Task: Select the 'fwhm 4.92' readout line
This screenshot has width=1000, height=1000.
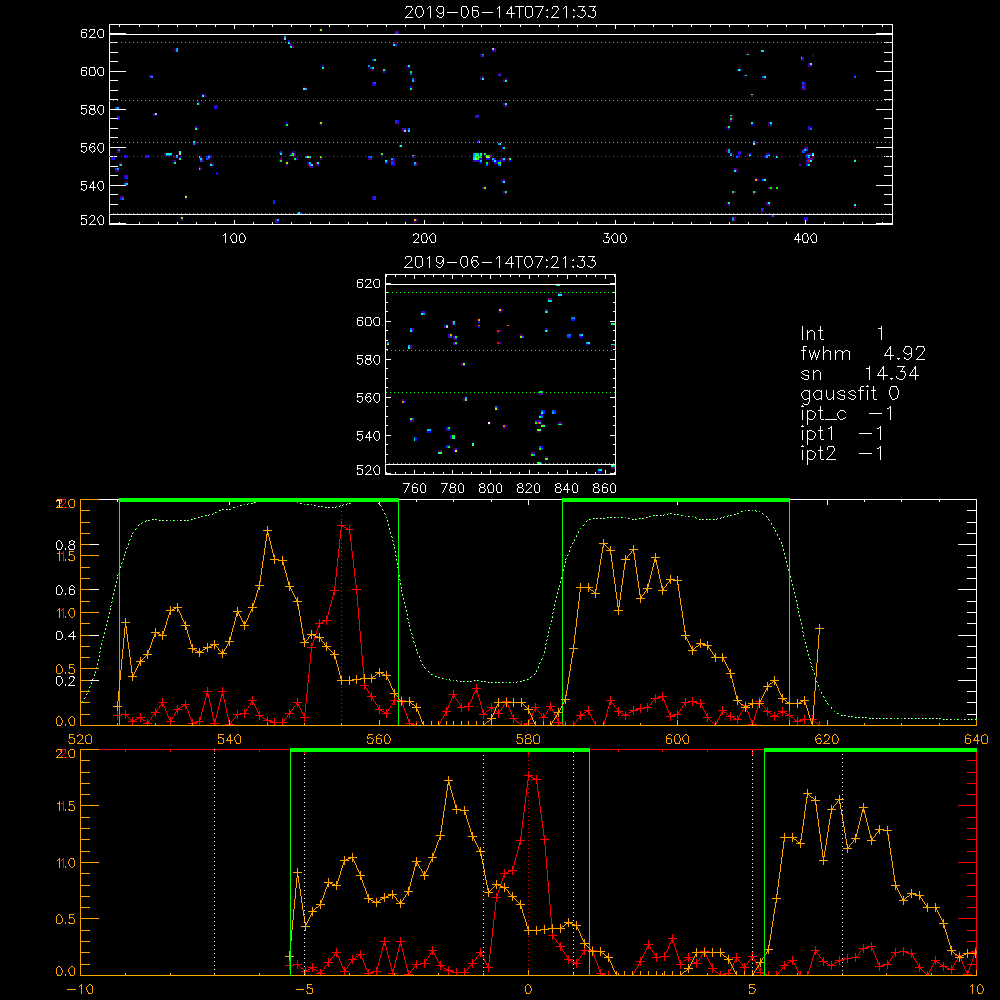Action: point(863,353)
